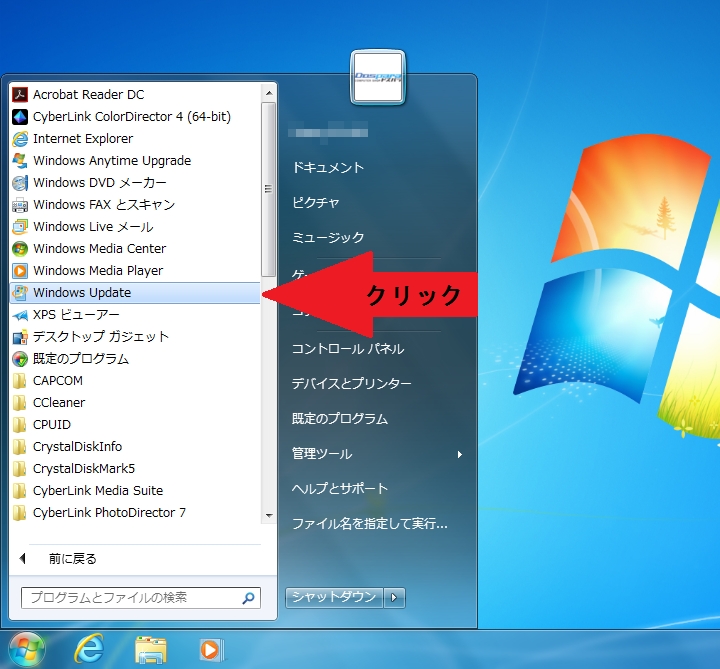Open the shutdown options arrow

click(x=394, y=598)
